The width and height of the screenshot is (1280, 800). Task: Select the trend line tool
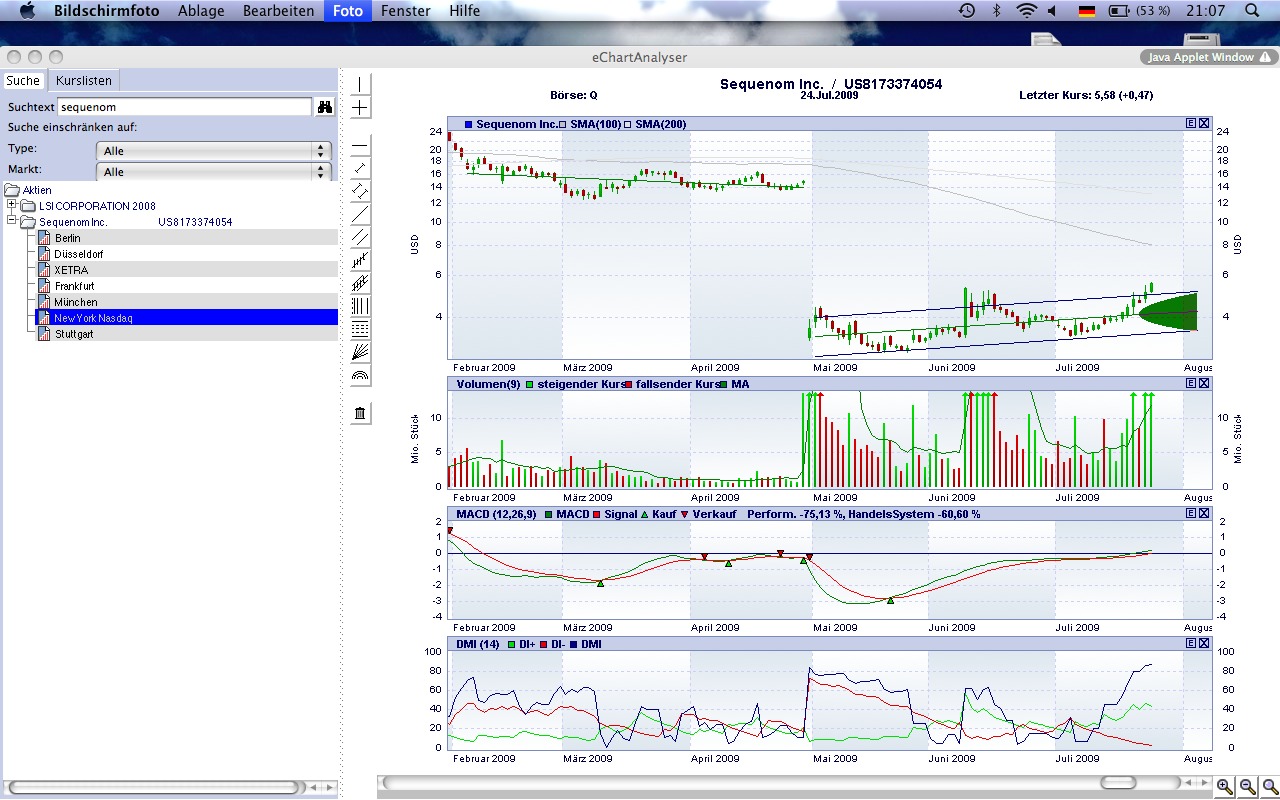pos(360,214)
